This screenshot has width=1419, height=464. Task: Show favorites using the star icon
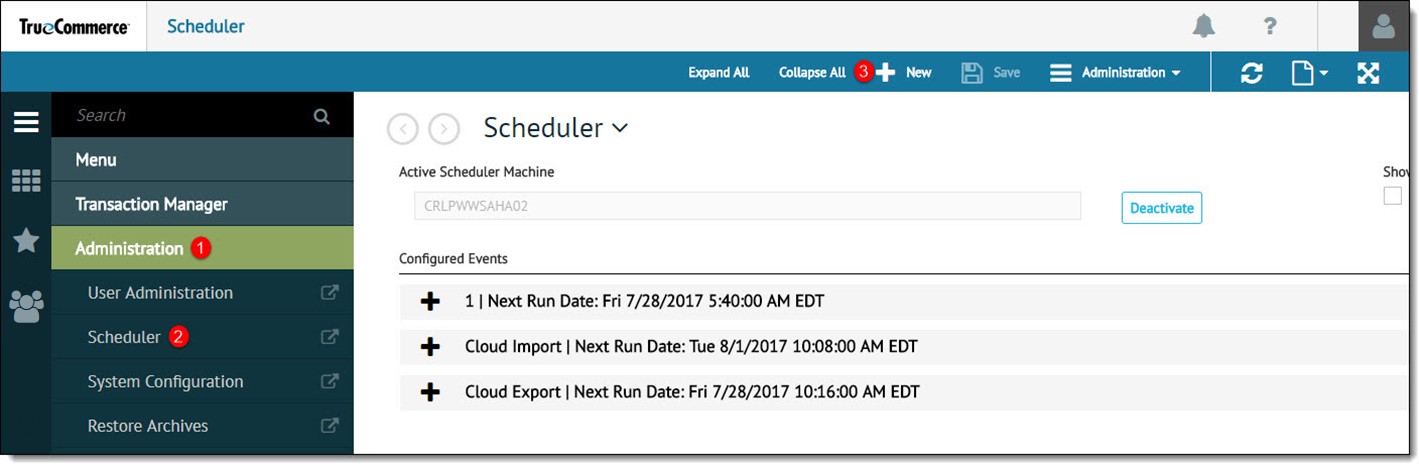coord(26,241)
